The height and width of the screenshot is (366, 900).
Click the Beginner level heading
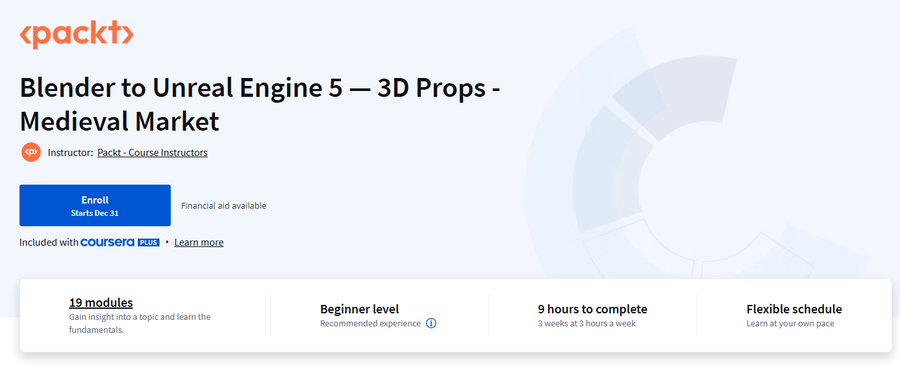pos(359,309)
